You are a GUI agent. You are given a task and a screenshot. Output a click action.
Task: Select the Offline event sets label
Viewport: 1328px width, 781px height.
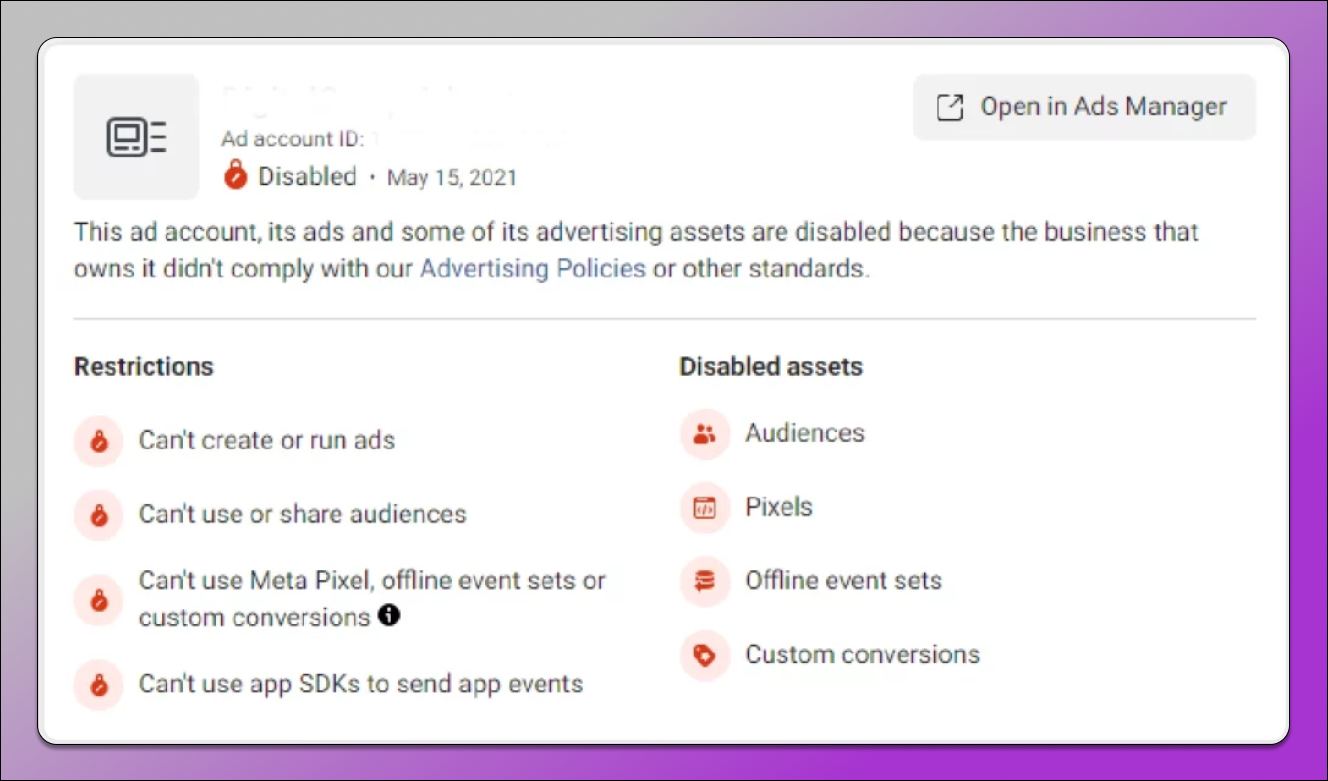point(844,581)
